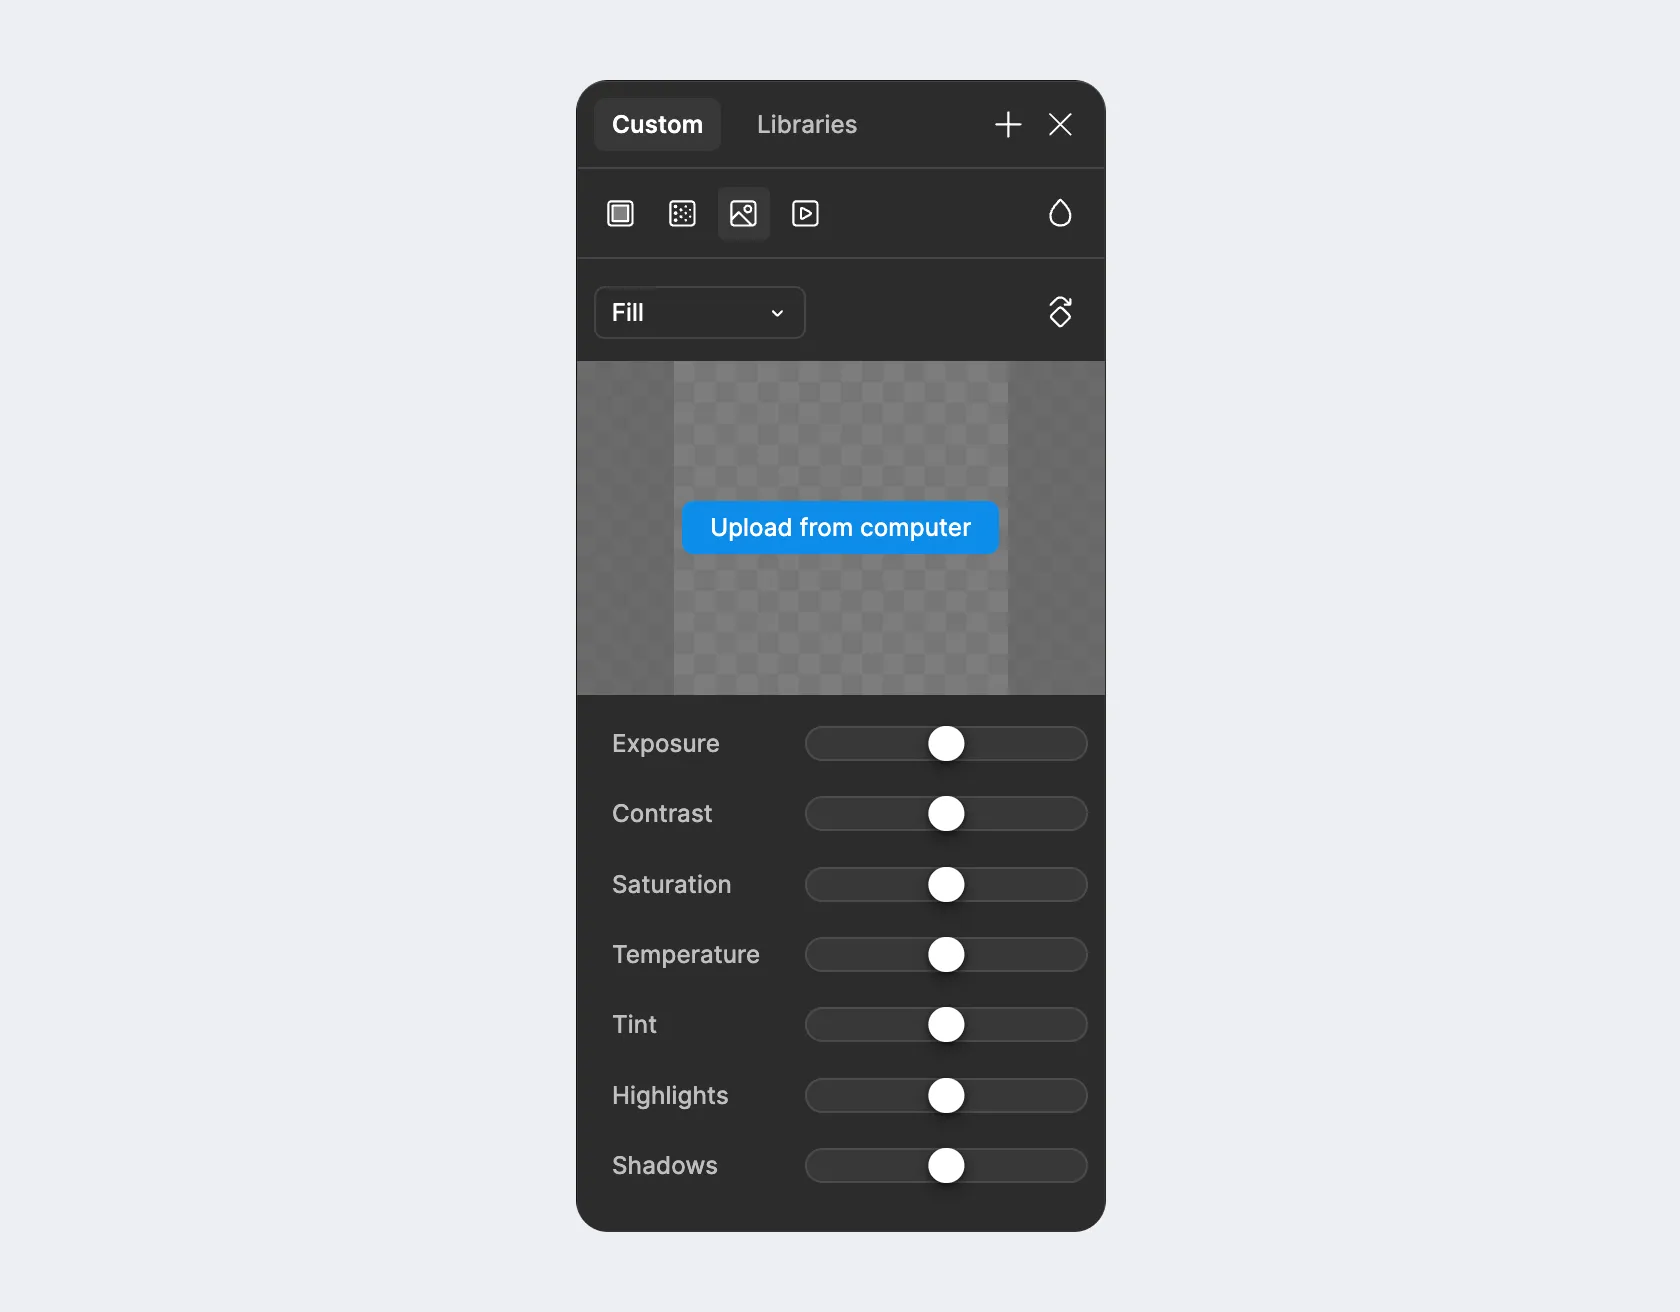Select the solid fill type icon
Image resolution: width=1680 pixels, height=1312 pixels.
(x=620, y=213)
